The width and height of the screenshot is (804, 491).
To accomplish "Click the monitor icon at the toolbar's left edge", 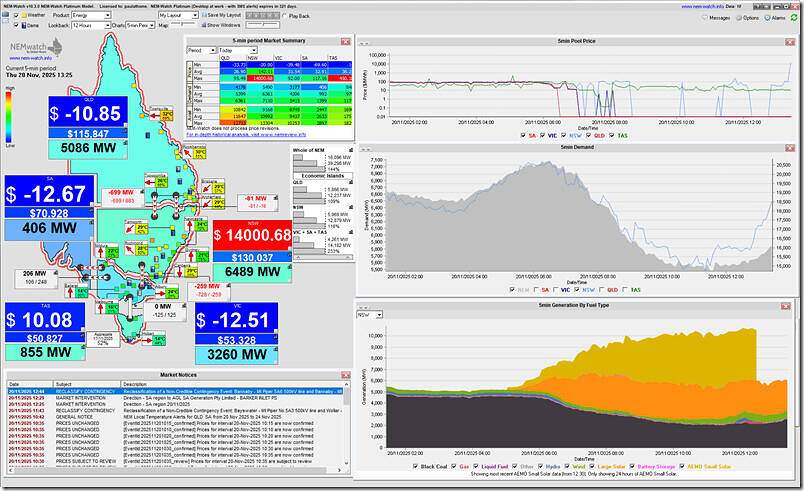I will [x=5, y=15].
